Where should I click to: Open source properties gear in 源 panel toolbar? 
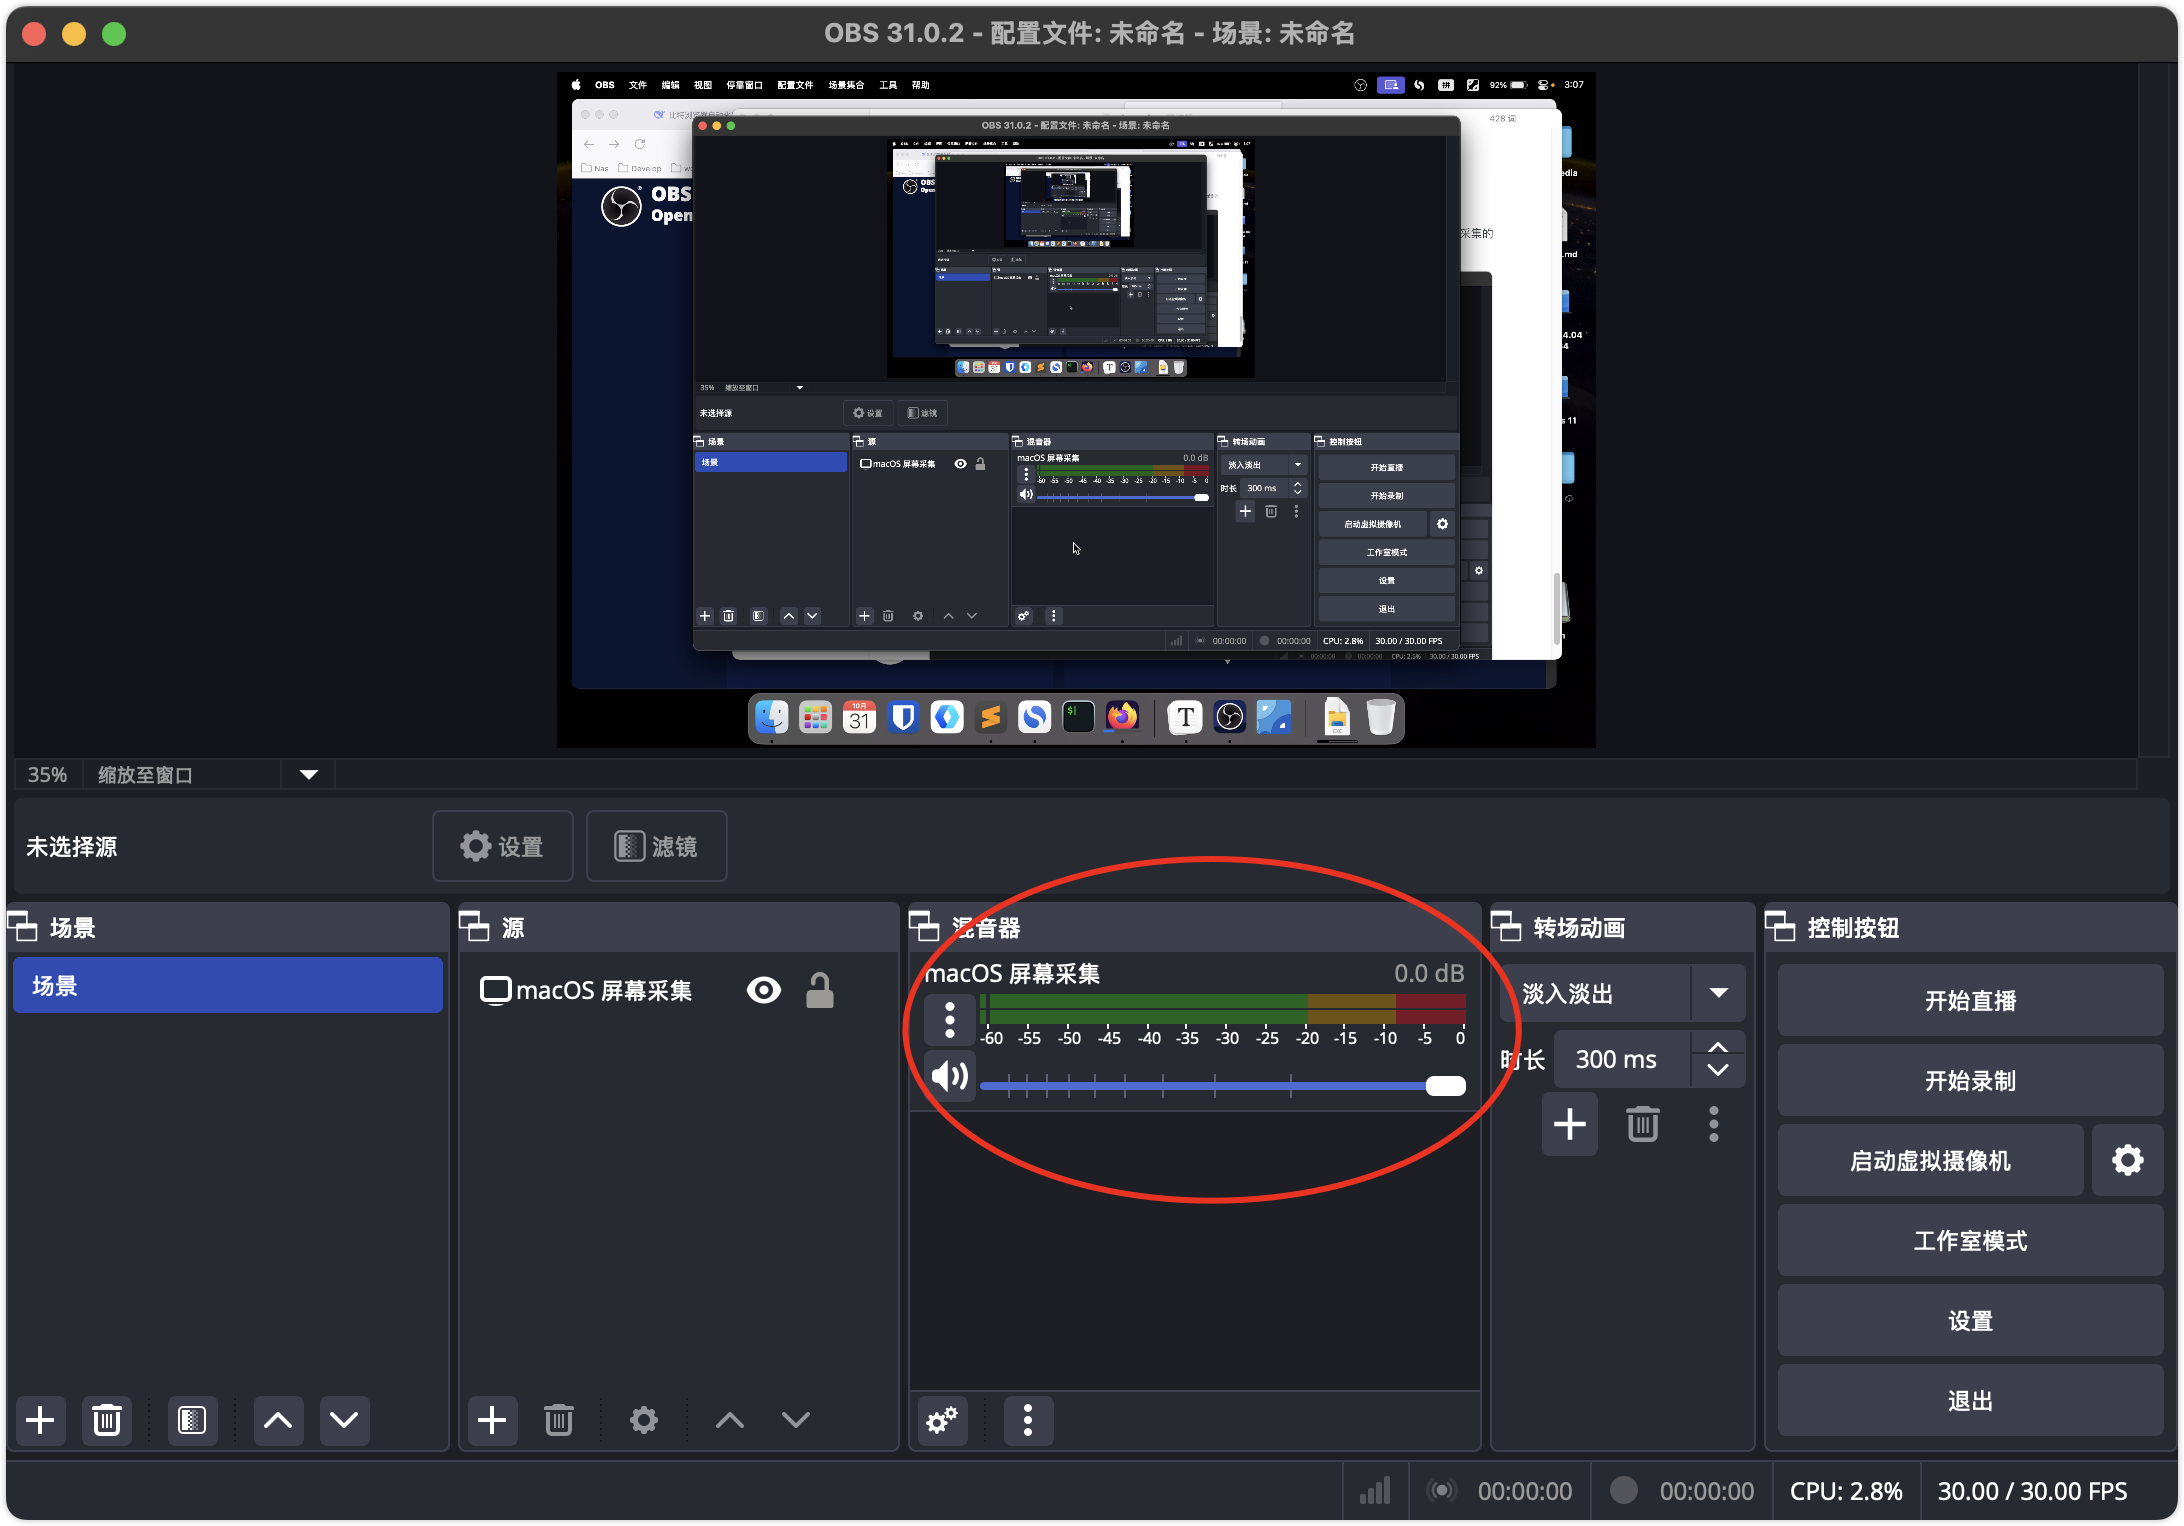point(644,1420)
